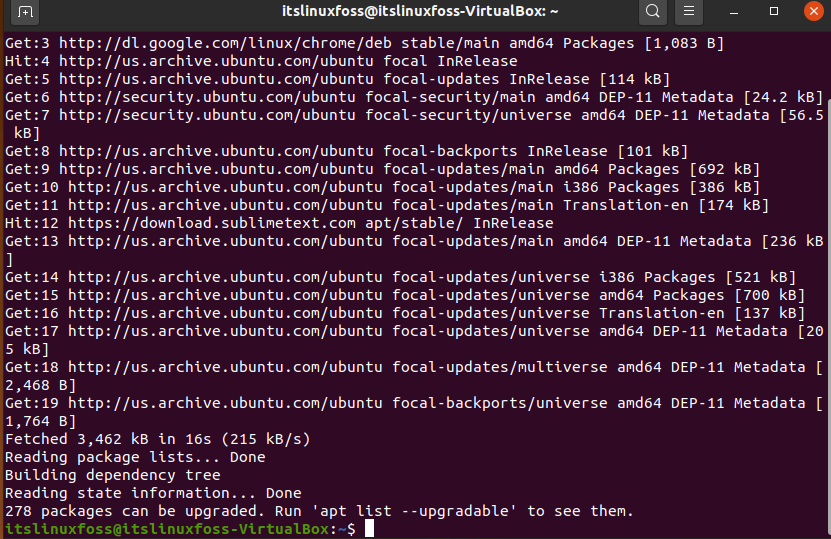Click the Hit:4 focal InRelease line
The width and height of the screenshot is (831, 539).
pyautogui.click(x=261, y=61)
